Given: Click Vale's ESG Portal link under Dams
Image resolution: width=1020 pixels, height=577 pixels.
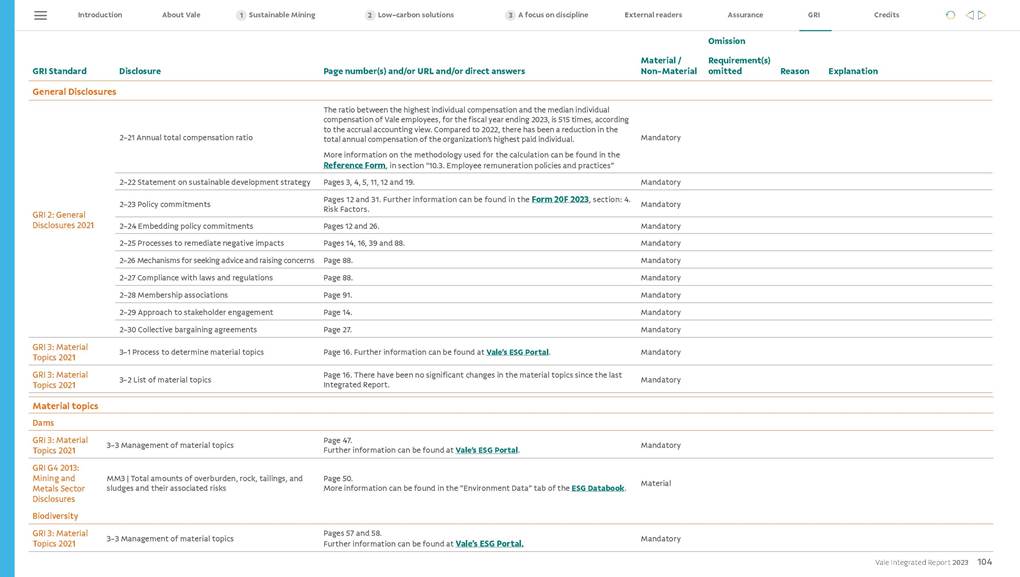Looking at the screenshot, I should point(486,450).
